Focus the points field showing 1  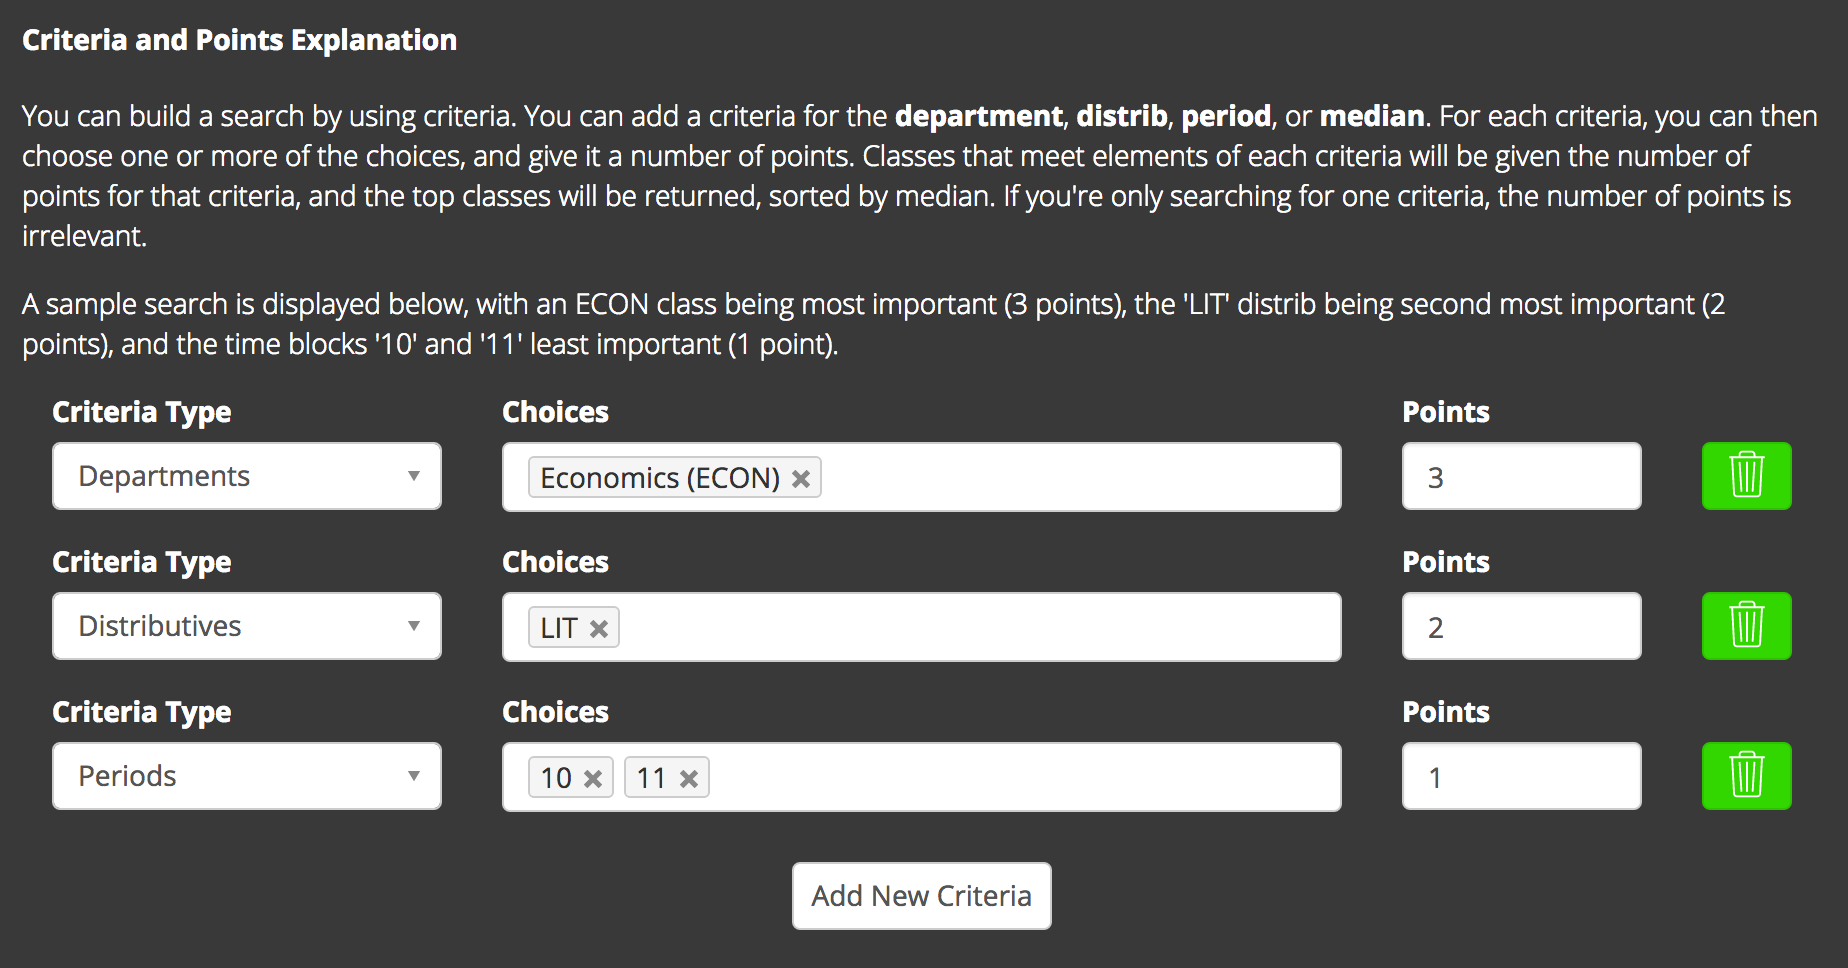[x=1521, y=776]
